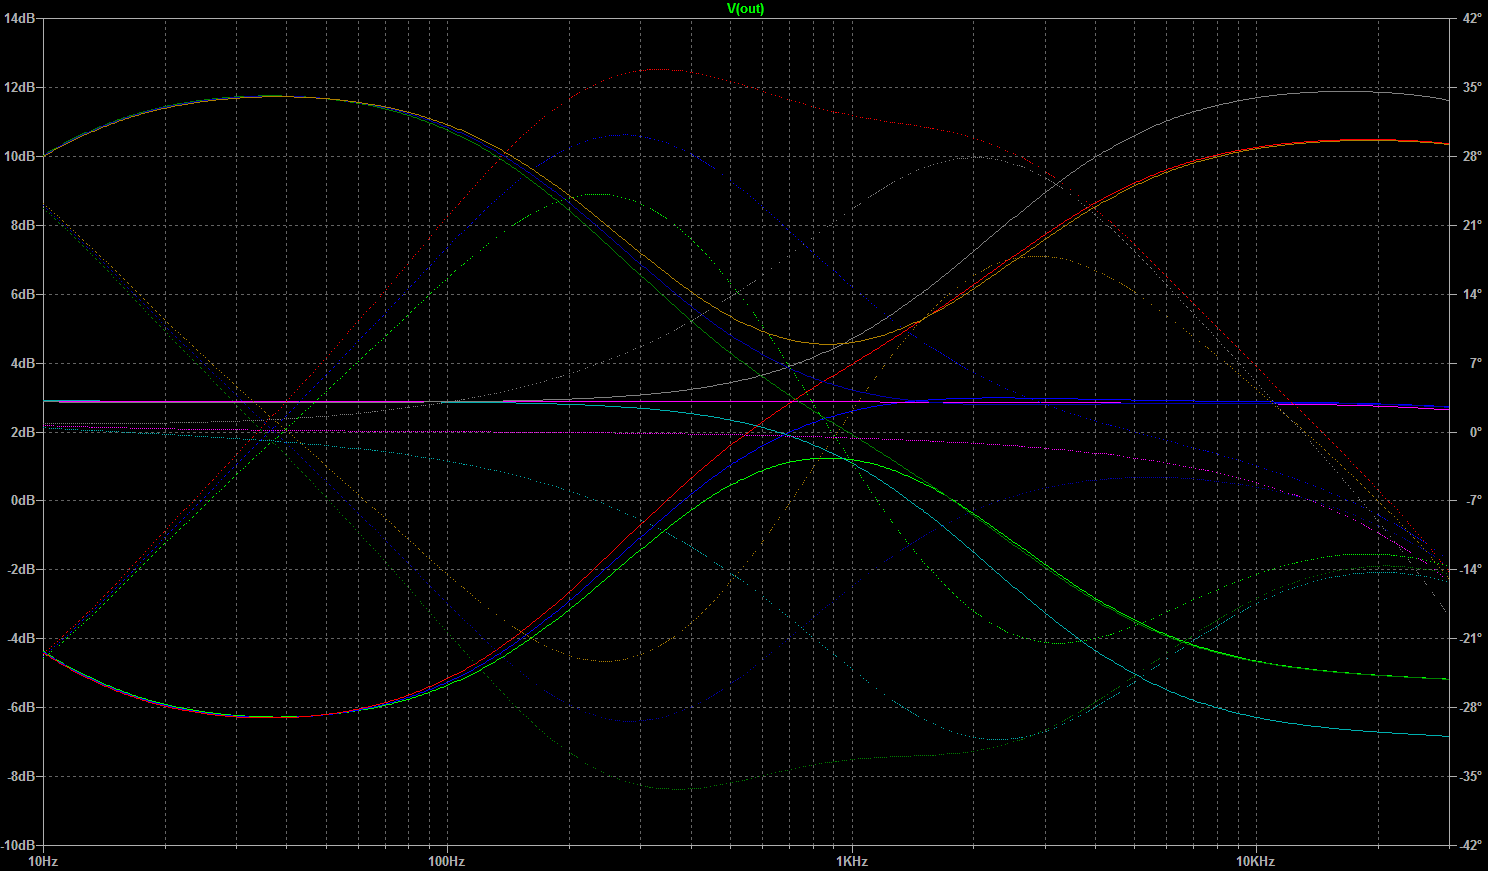Click the -14° phase axis label

(1470, 570)
